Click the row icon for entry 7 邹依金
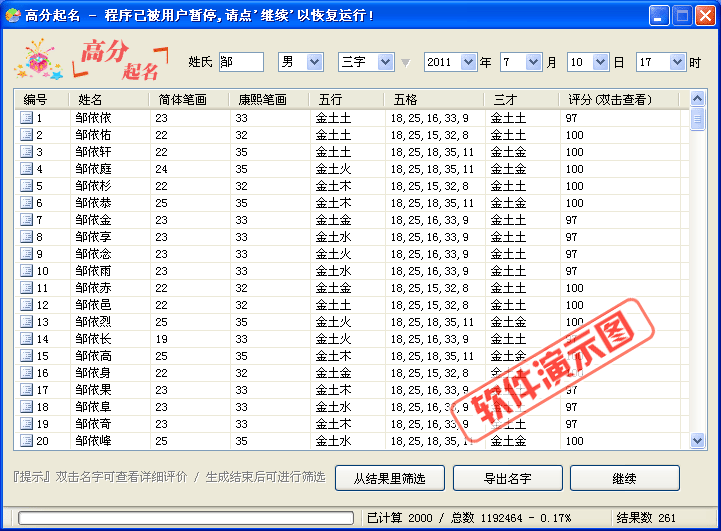Viewport: 721px width, 531px height. click(27, 220)
